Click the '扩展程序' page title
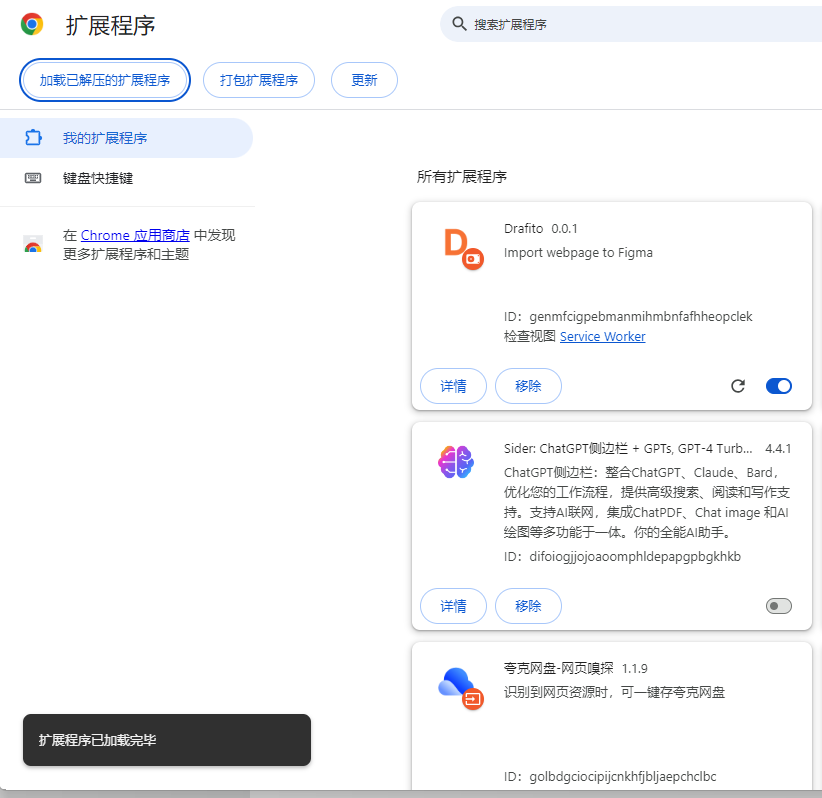This screenshot has height=798, width=822. click(x=111, y=25)
